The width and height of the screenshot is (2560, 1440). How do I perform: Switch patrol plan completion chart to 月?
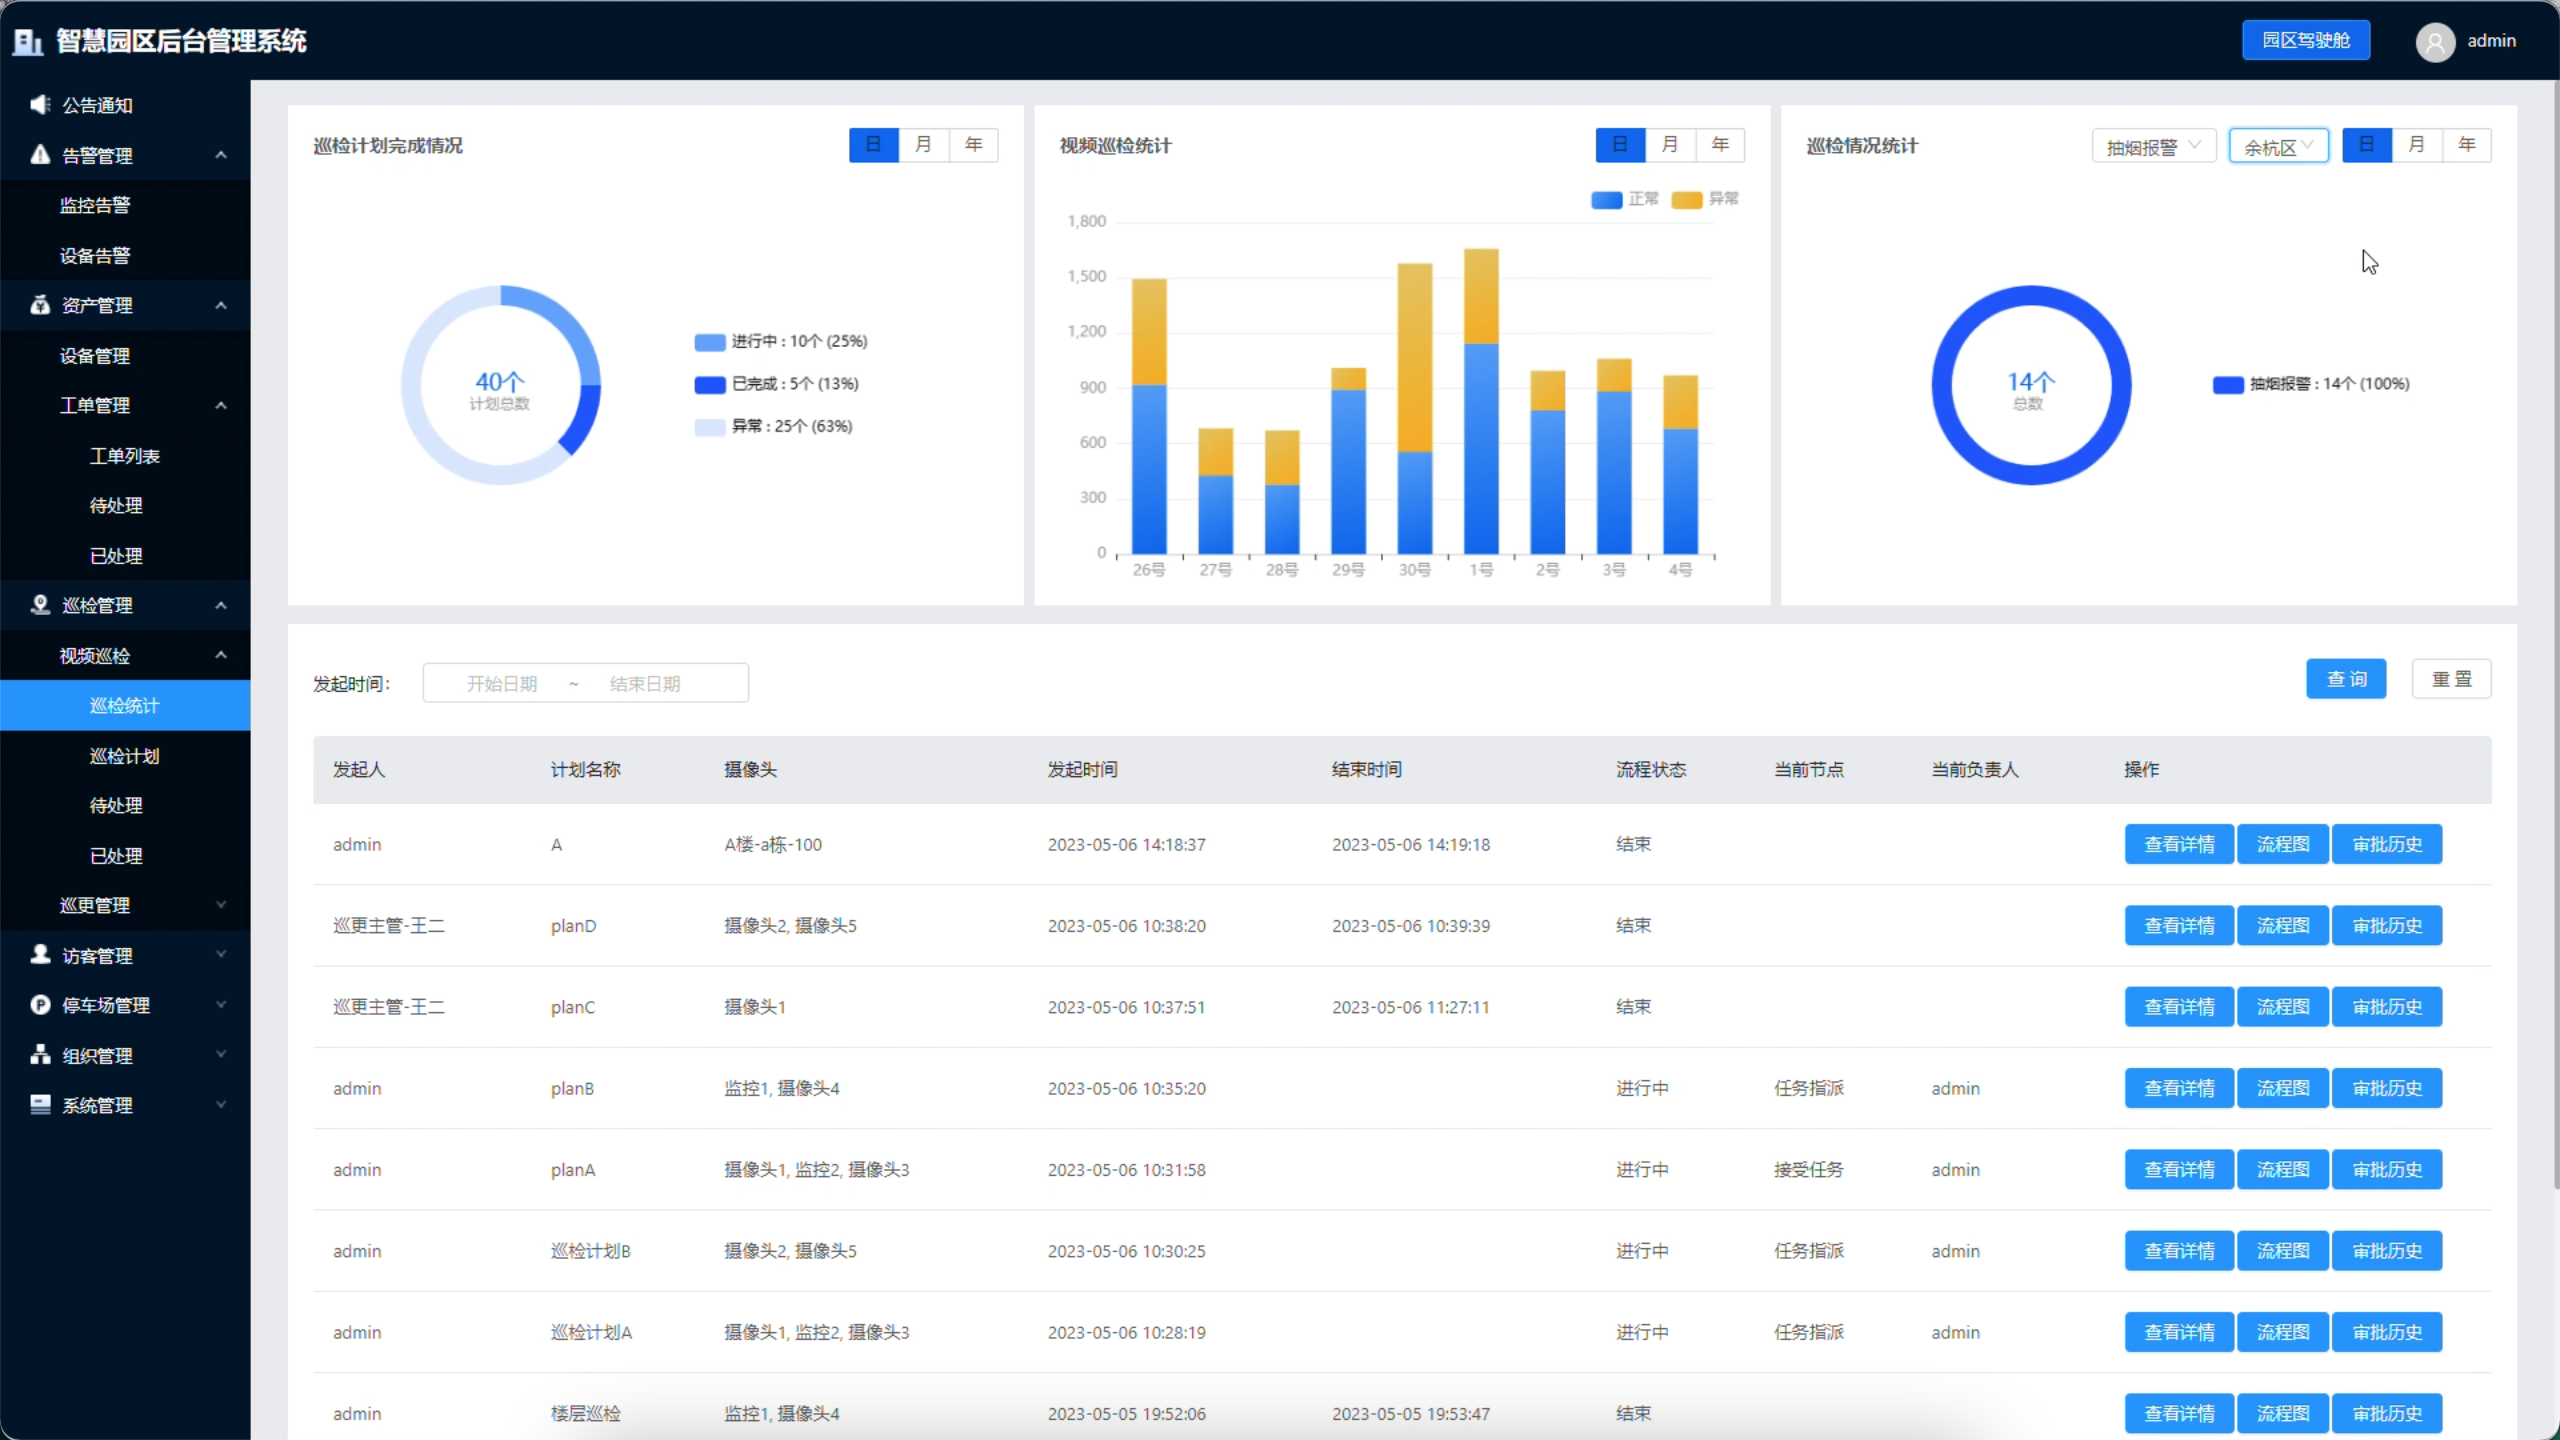click(923, 145)
